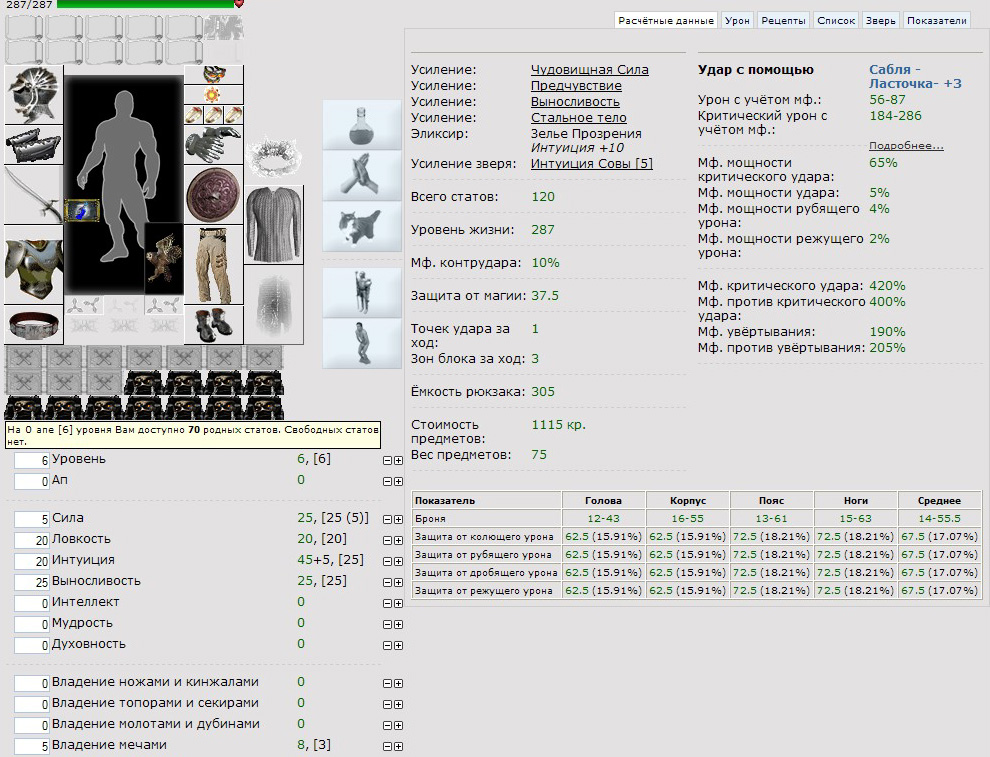Click the metal gloves slot

pyautogui.click(x=213, y=145)
